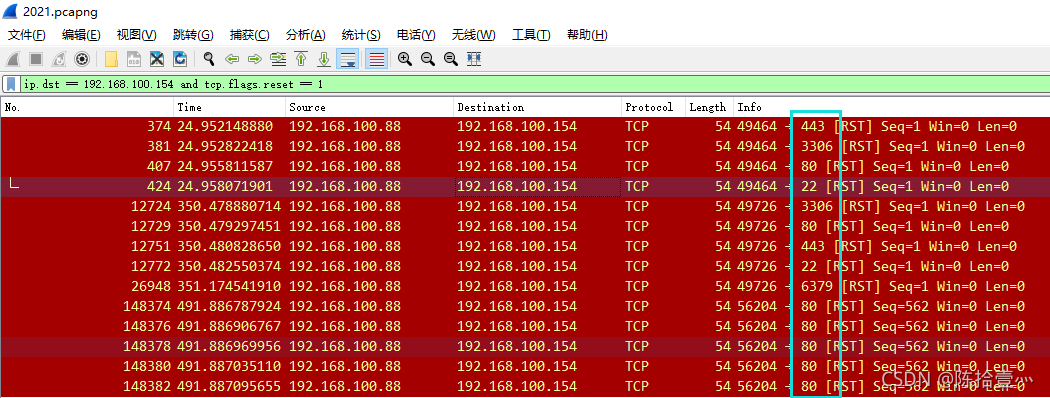Zoom out the main window text
1050x398 pixels.
(428, 59)
